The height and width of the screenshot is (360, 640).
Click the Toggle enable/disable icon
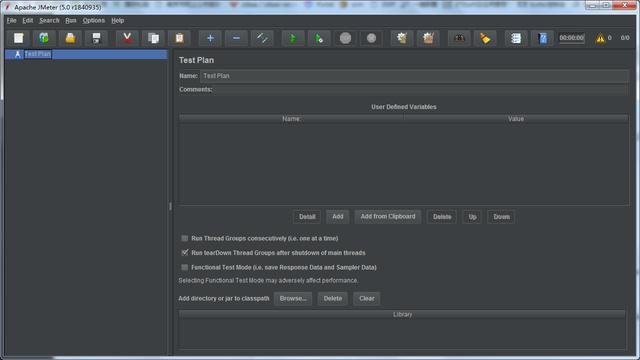(262, 38)
